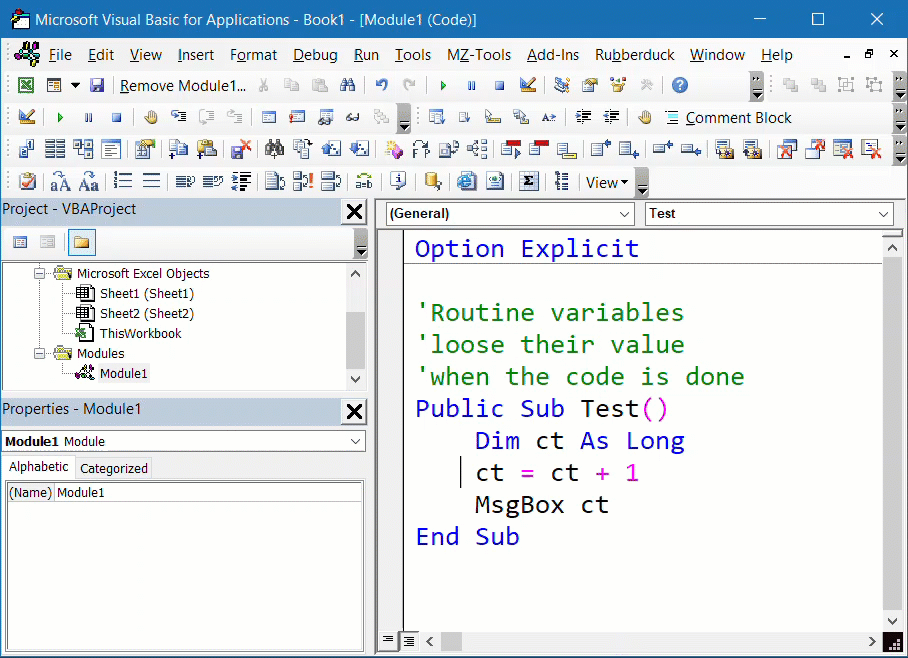The image size is (908, 658).
Task: Click the Undo arrow icon
Action: tap(381, 86)
